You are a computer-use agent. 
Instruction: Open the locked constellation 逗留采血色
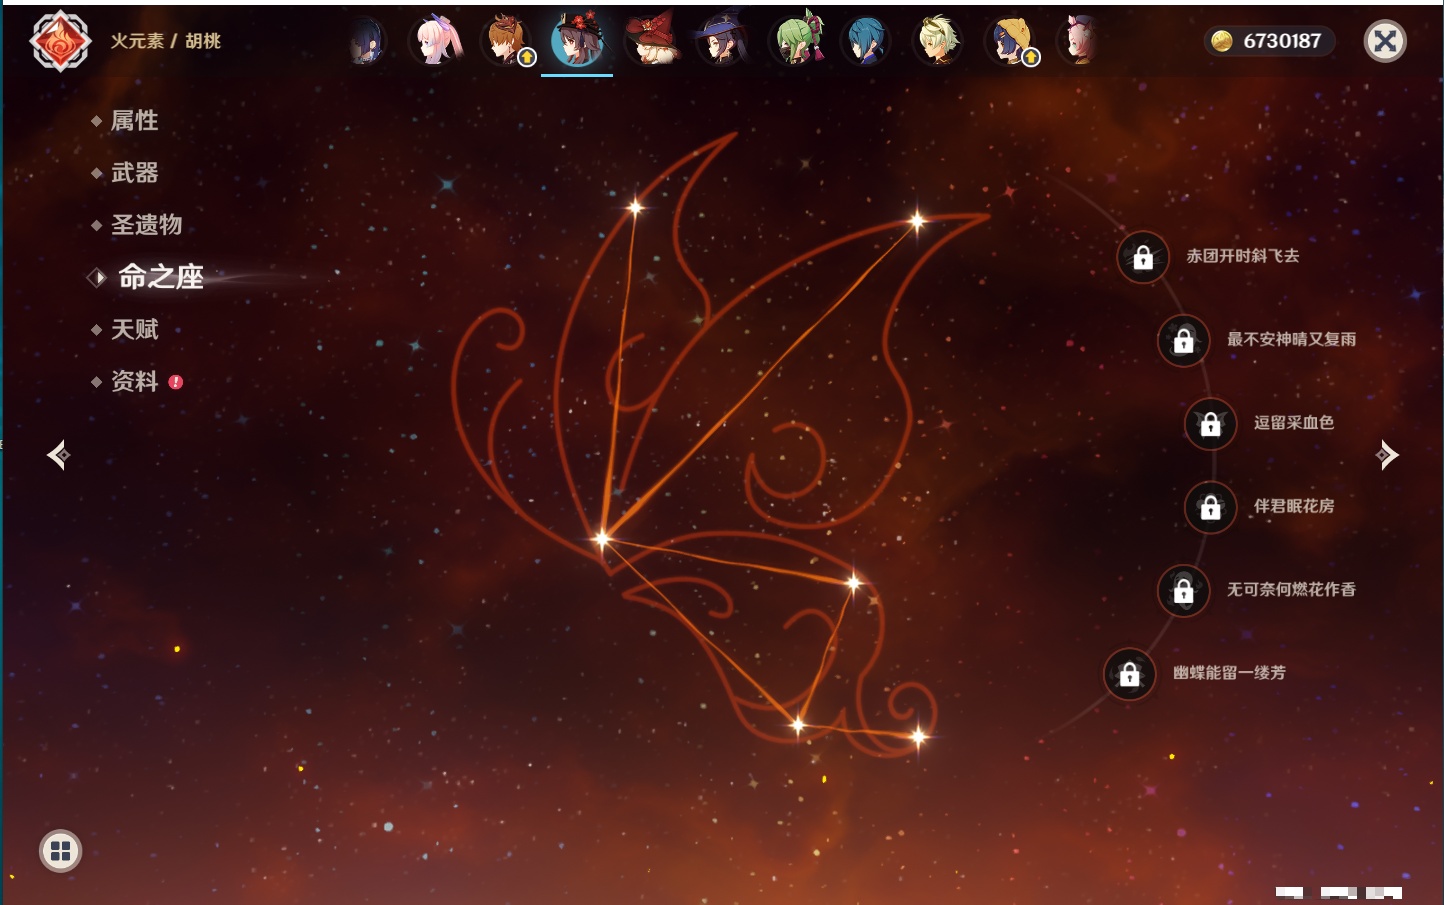click(x=1210, y=424)
